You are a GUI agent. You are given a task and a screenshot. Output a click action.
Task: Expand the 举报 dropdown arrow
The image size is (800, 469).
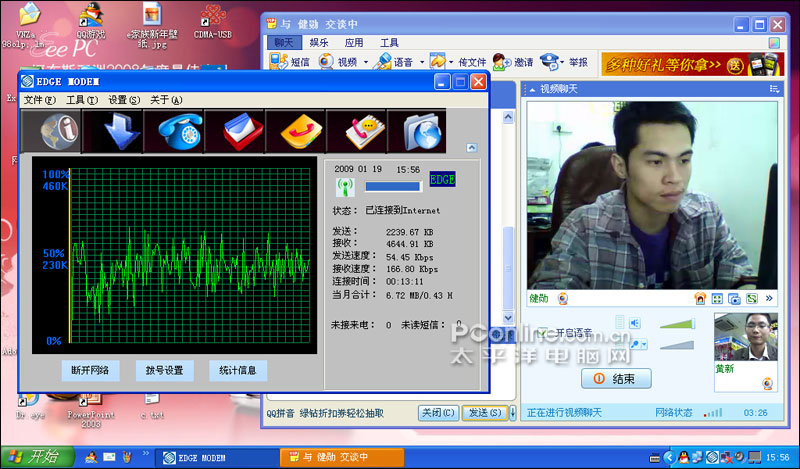click(x=562, y=63)
